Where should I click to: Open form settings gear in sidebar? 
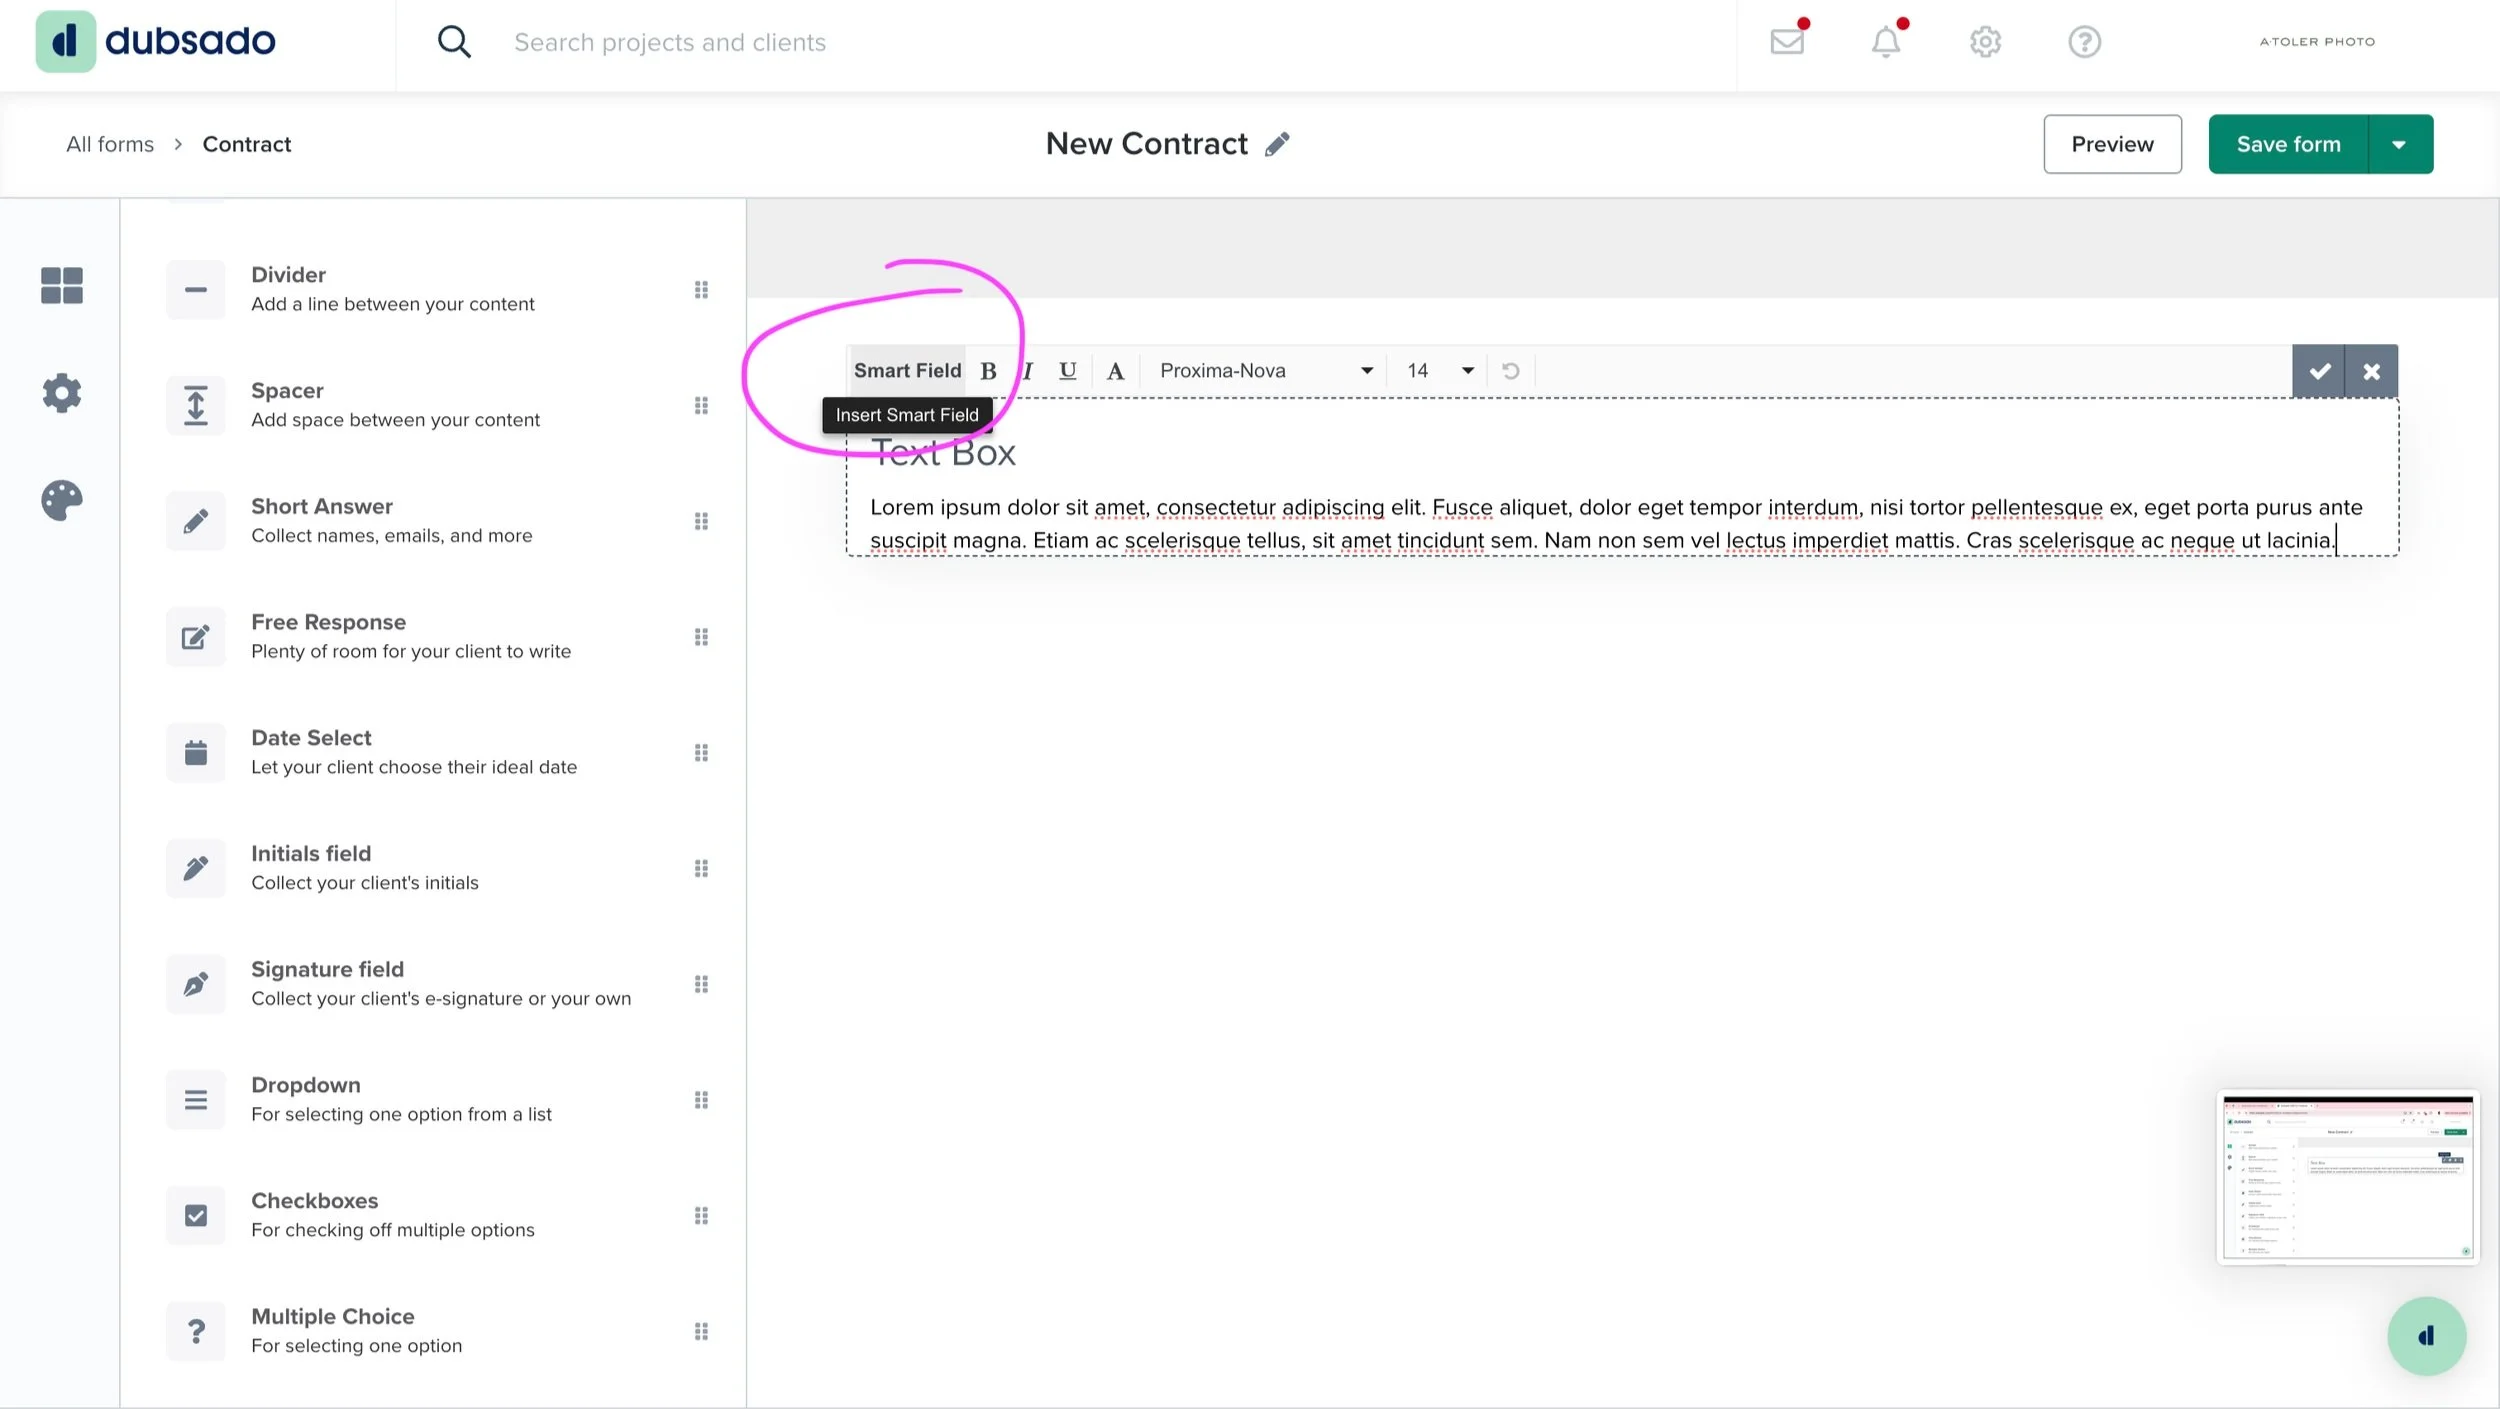point(61,393)
